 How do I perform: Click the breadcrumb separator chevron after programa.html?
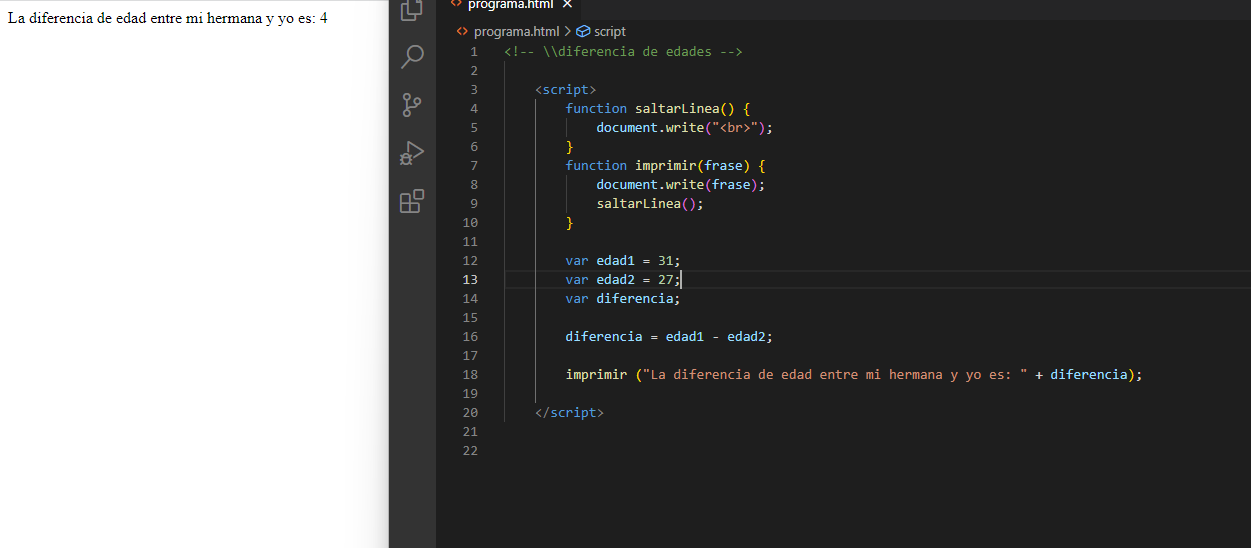[567, 31]
